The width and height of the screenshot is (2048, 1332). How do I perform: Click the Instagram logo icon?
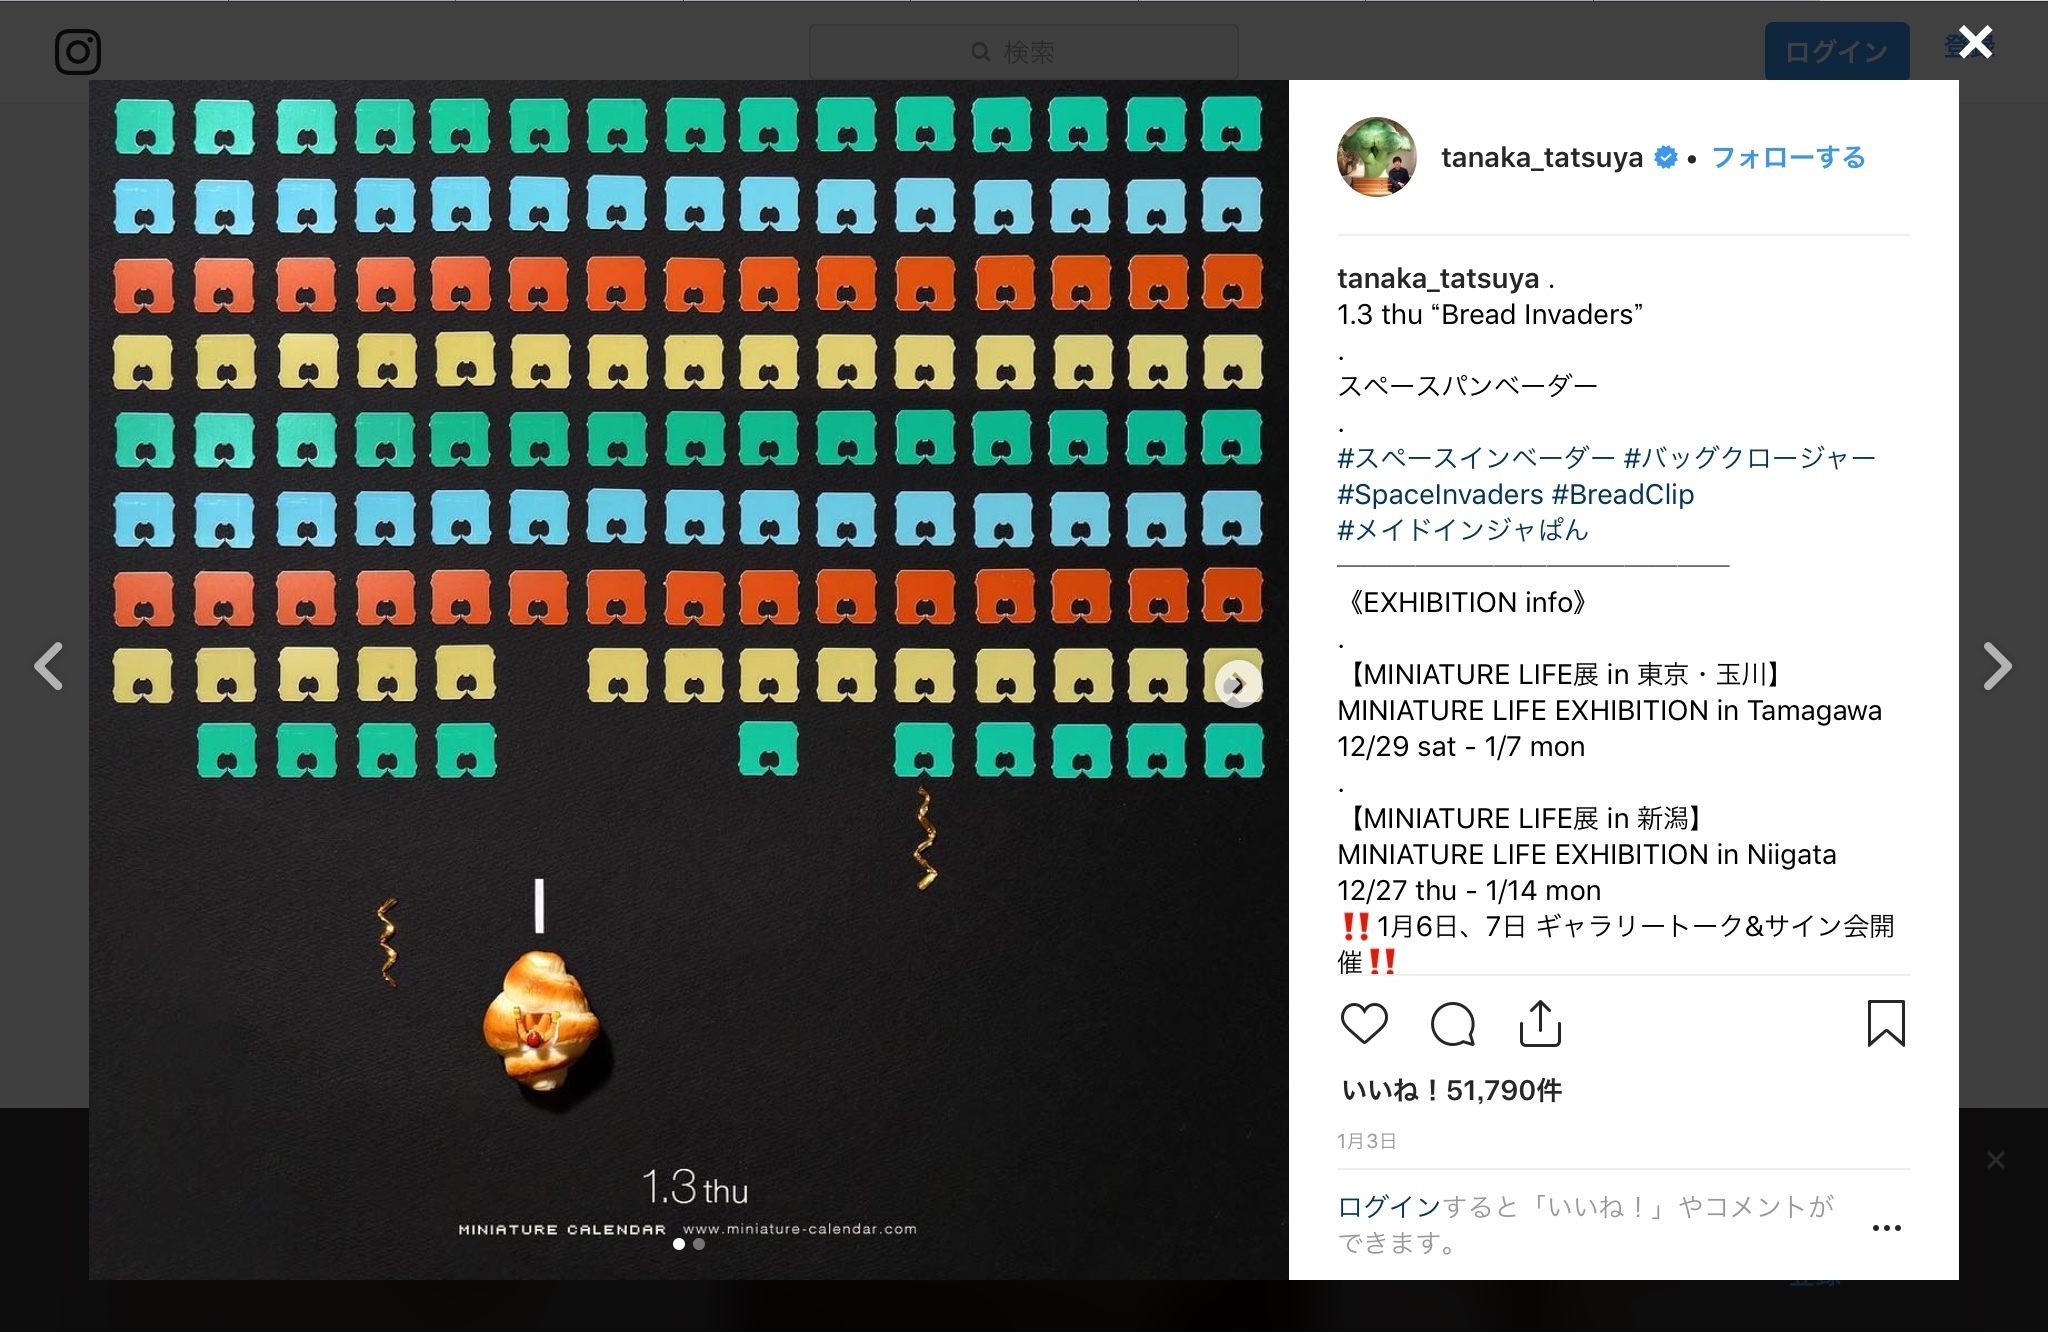coord(78,52)
